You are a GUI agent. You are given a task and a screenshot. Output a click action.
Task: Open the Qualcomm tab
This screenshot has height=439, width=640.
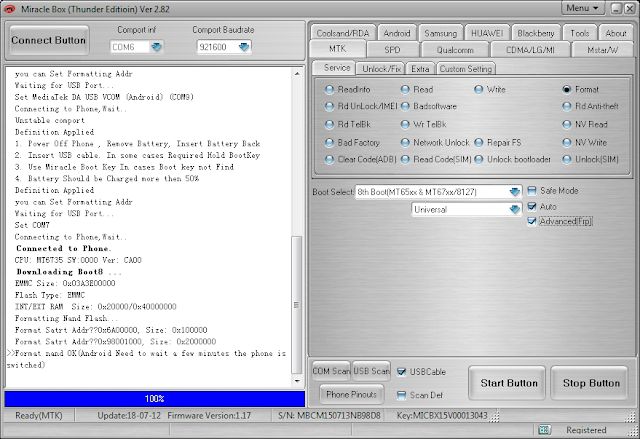click(x=455, y=50)
